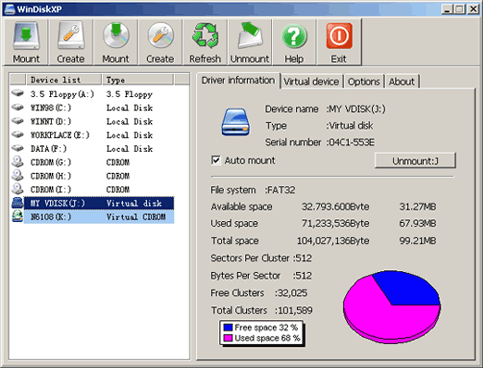Viewport: 483px width, 368px height.
Task: Click the Device list column header
Action: (64, 80)
